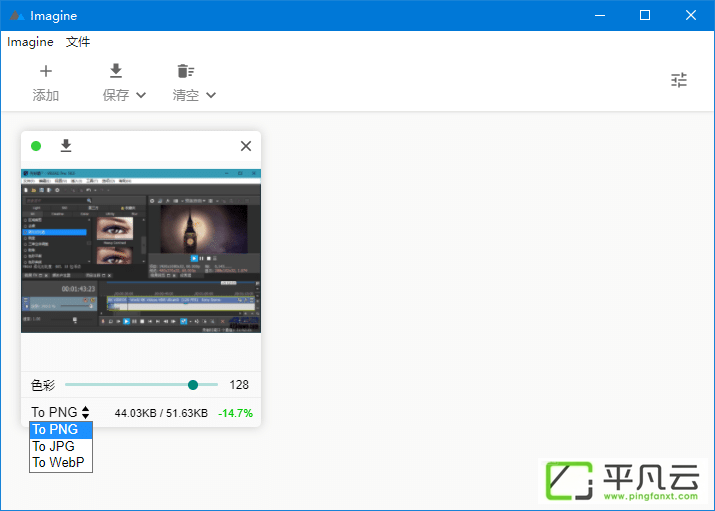
Task: Remove the image card with X
Action: click(x=246, y=146)
